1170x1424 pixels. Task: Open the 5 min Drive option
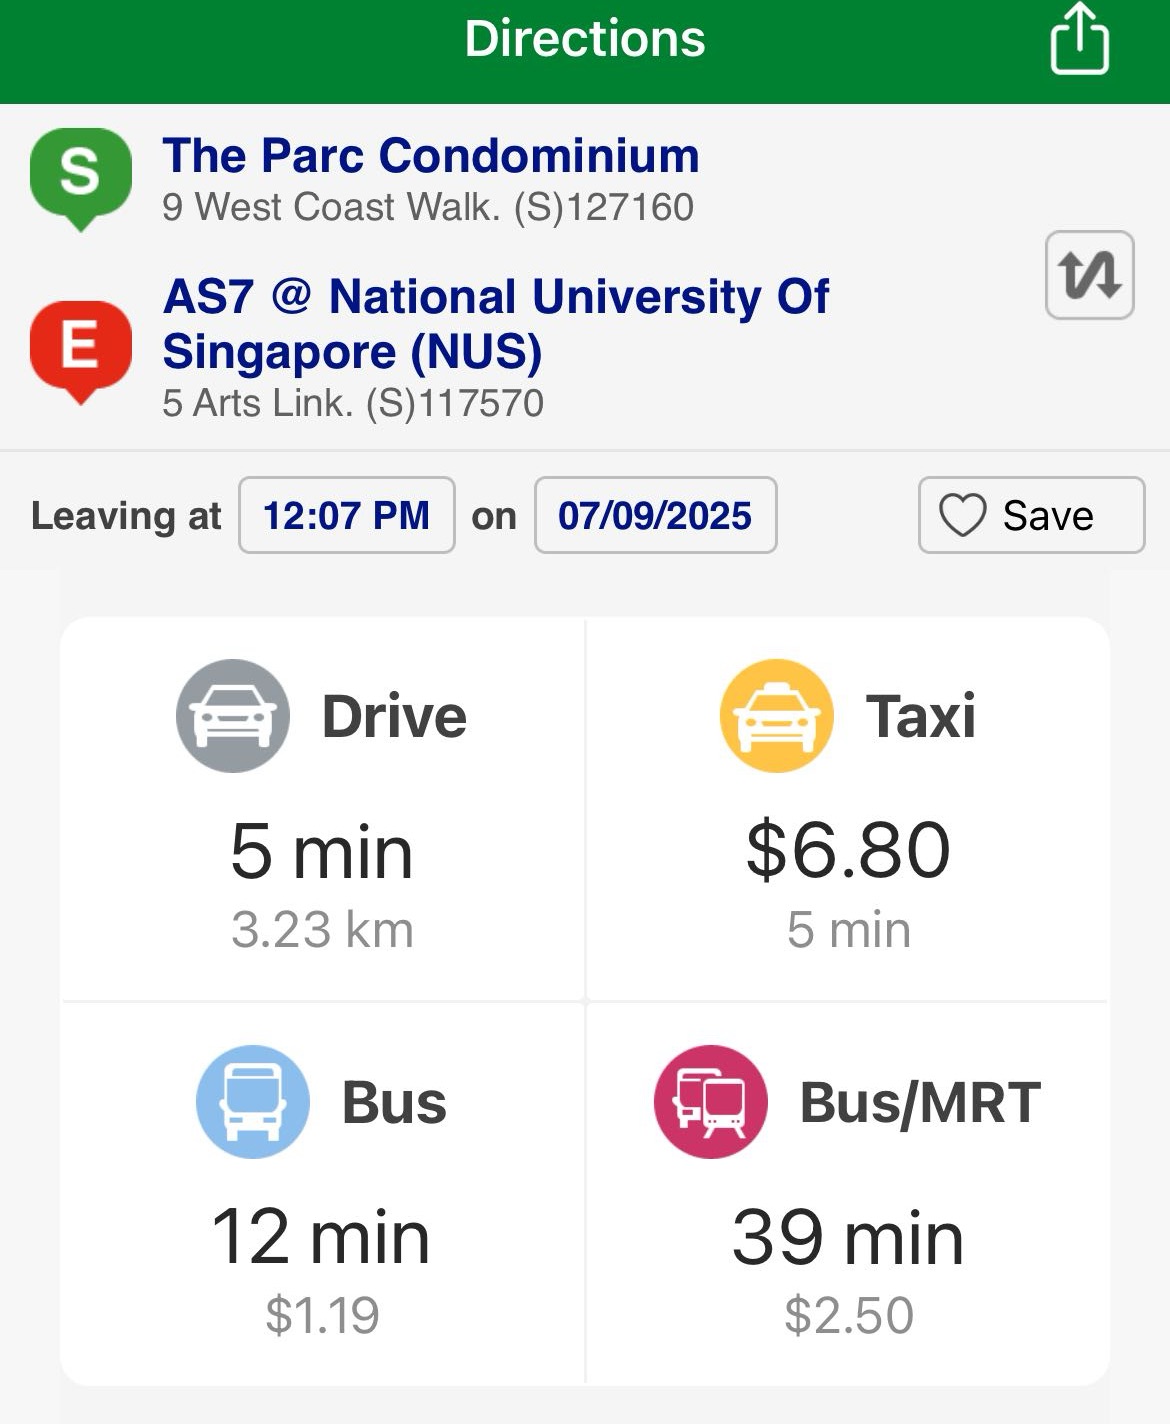pos(321,852)
